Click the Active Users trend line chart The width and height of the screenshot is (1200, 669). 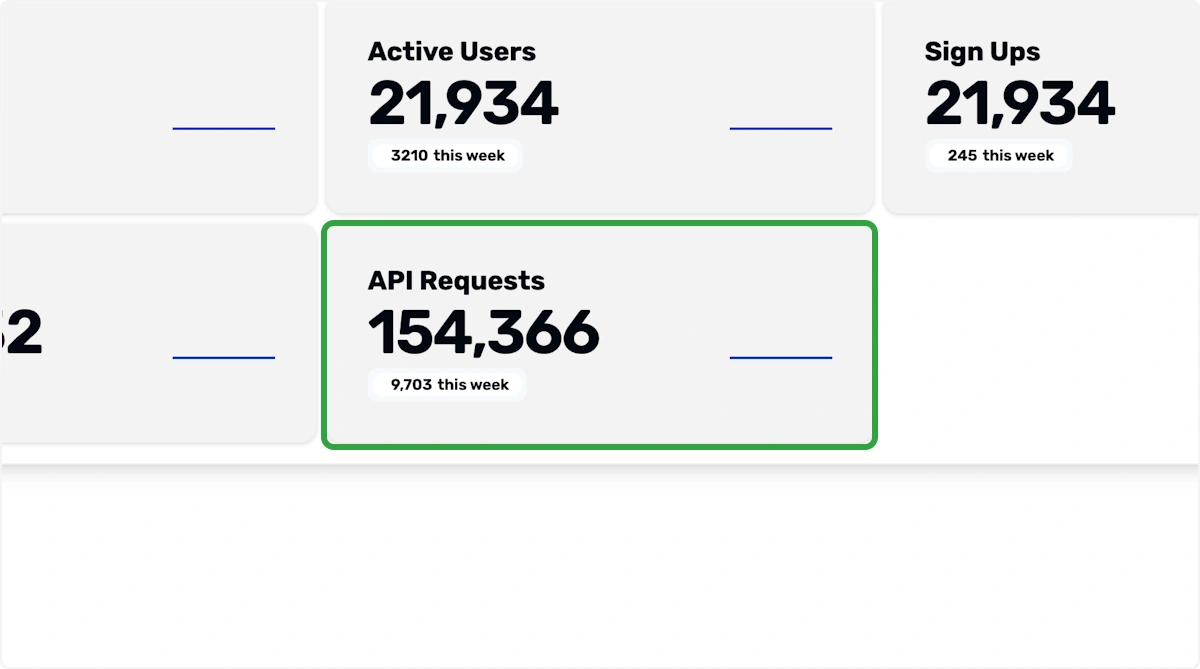pyautogui.click(x=781, y=128)
